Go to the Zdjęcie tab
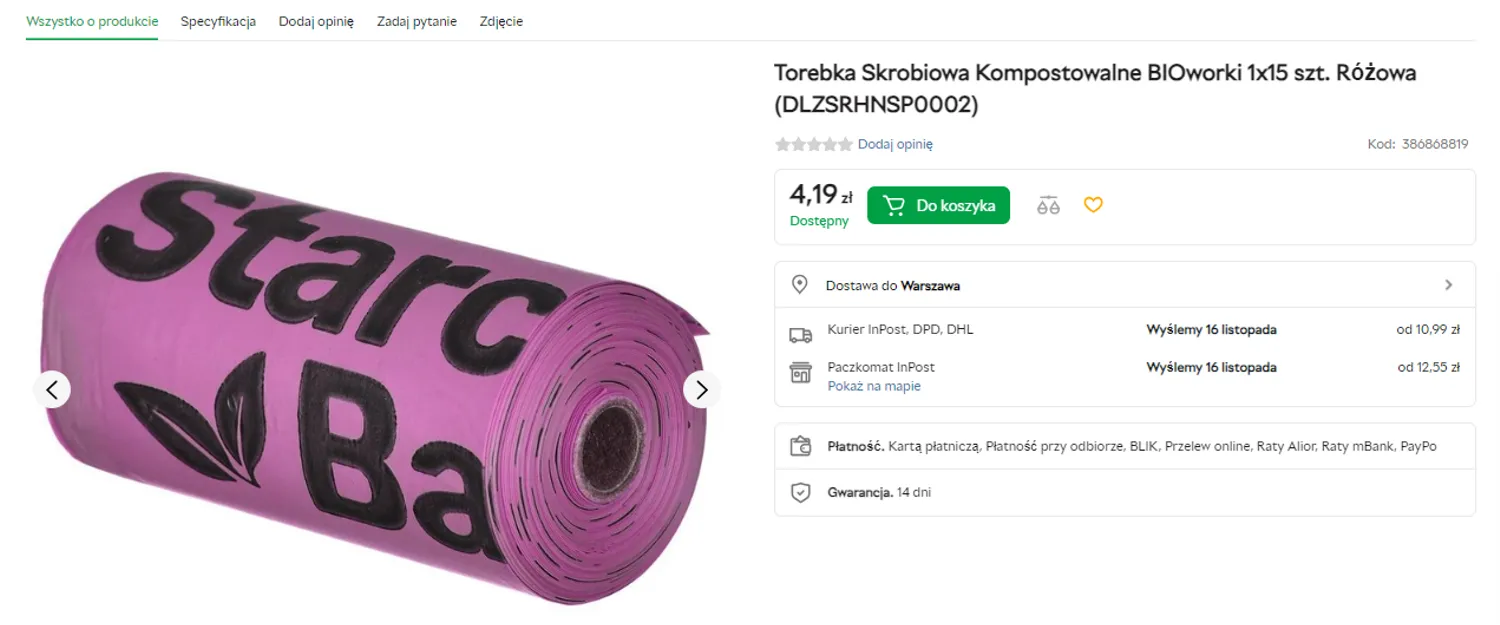Image resolution: width=1500 pixels, height=625 pixels. [501, 21]
